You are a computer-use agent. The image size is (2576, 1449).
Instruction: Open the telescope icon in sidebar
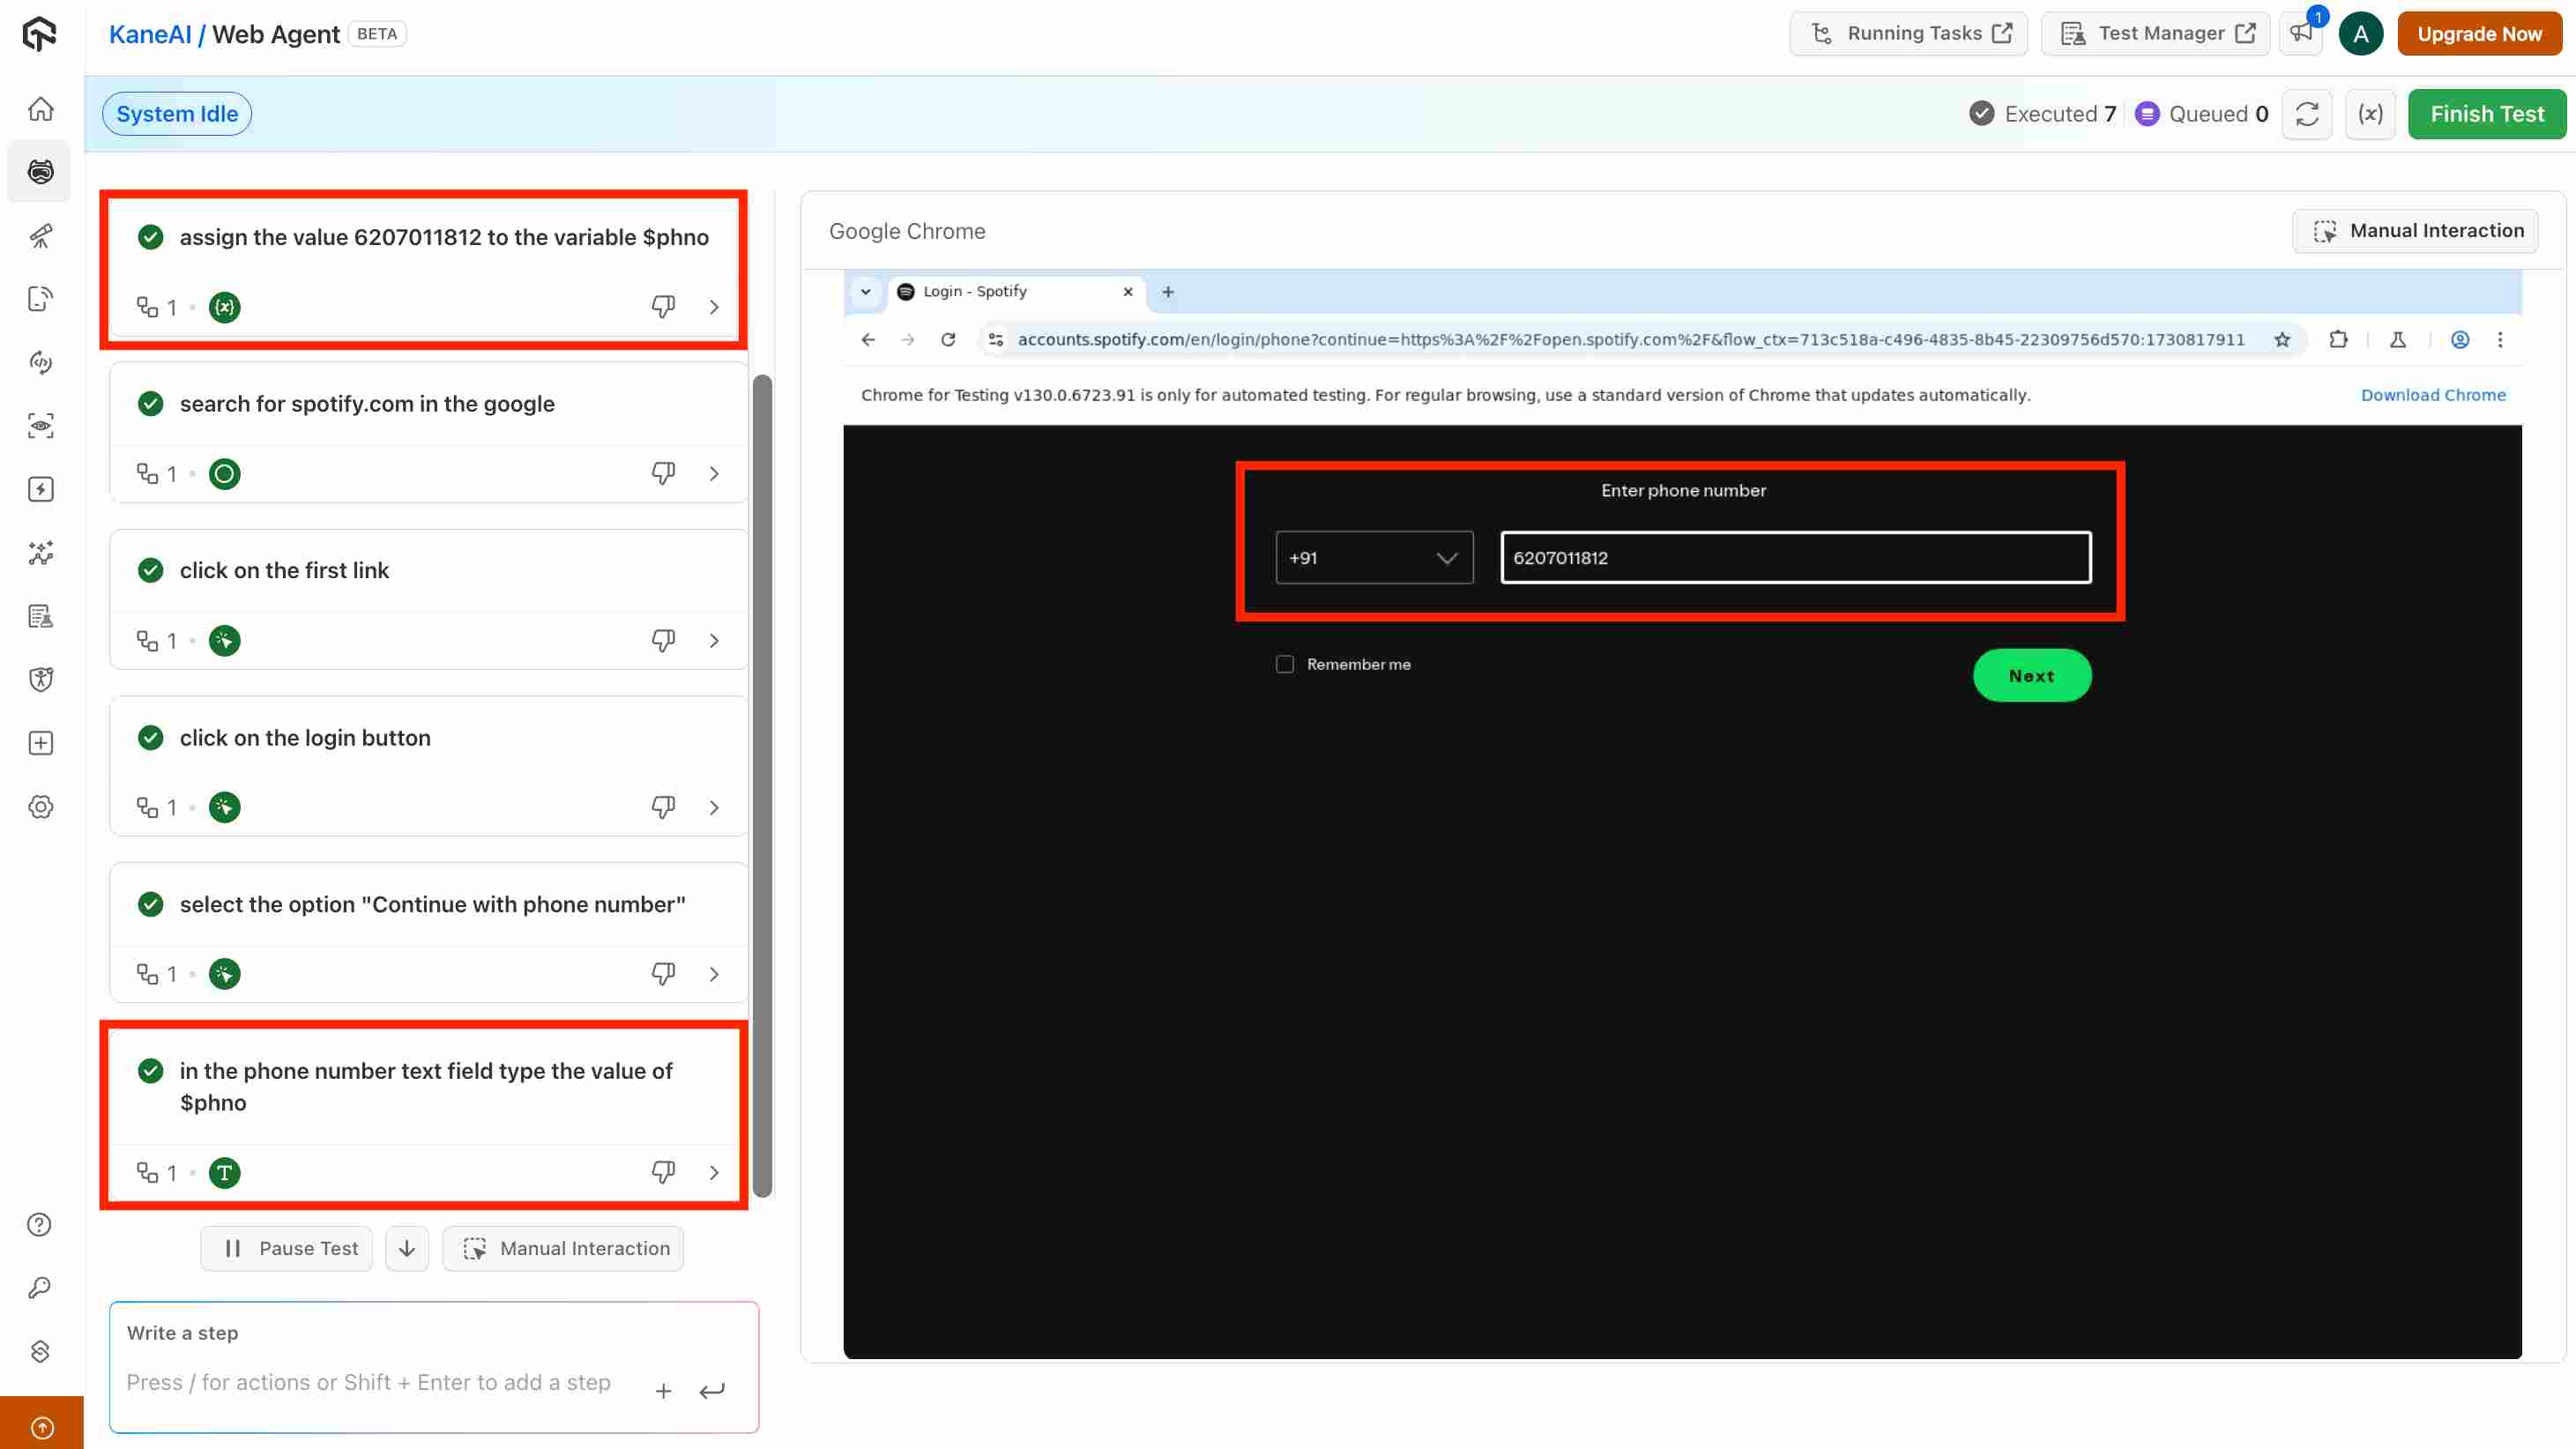[40, 235]
